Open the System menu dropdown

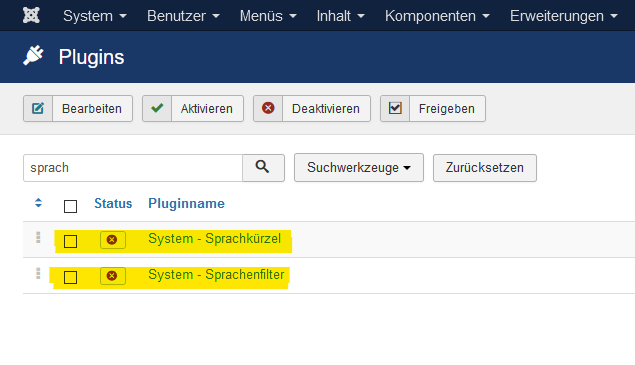(95, 16)
